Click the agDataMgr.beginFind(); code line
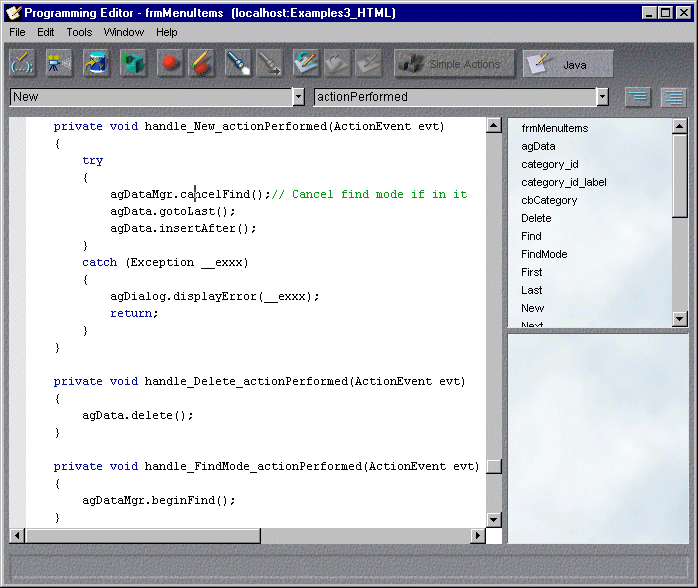The height and width of the screenshot is (588, 698). tap(158, 500)
